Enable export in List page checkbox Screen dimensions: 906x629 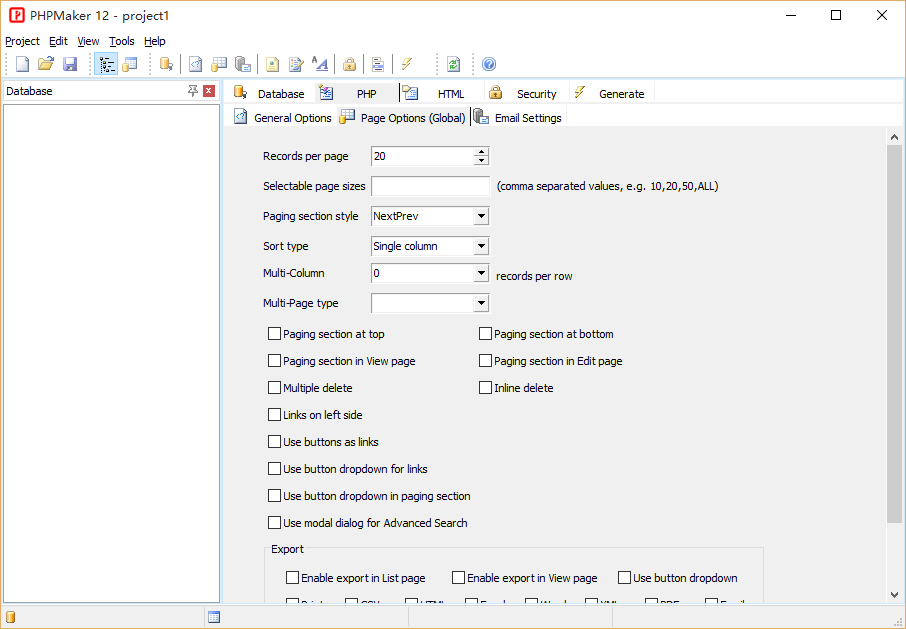[x=292, y=578]
